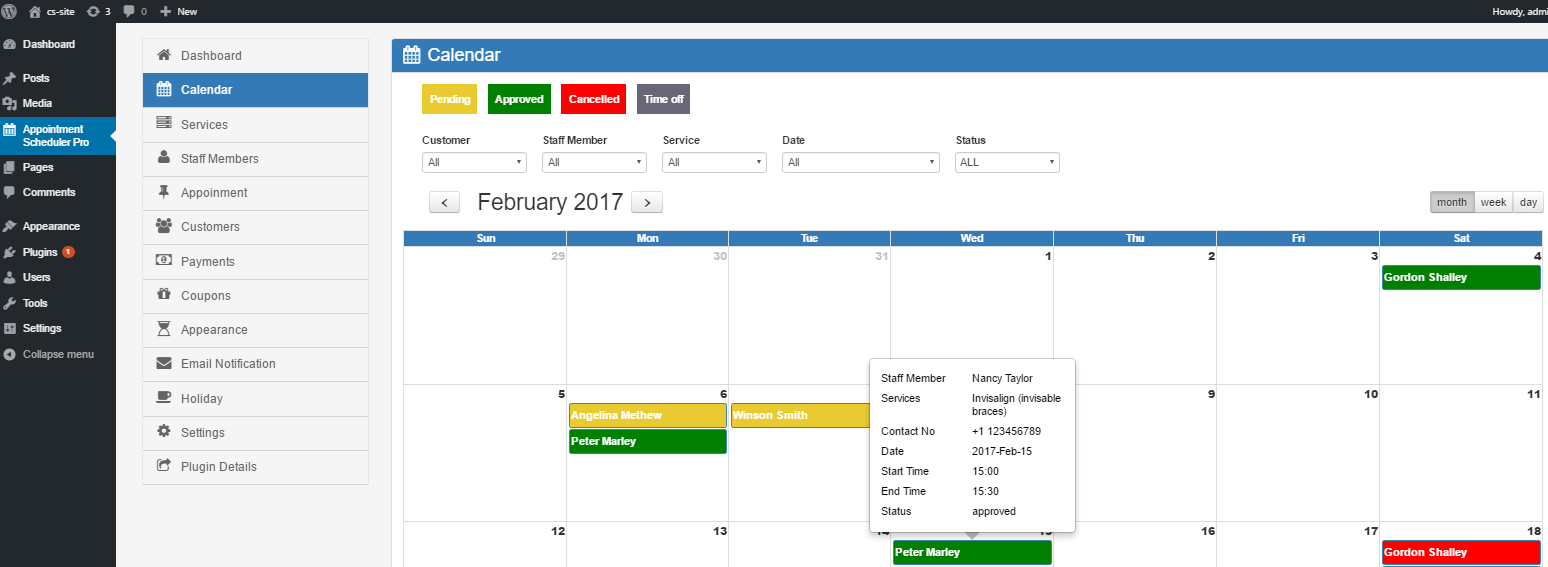The height and width of the screenshot is (567, 1548).
Task: Open Staff Members in the plugin menu
Action: point(255,158)
